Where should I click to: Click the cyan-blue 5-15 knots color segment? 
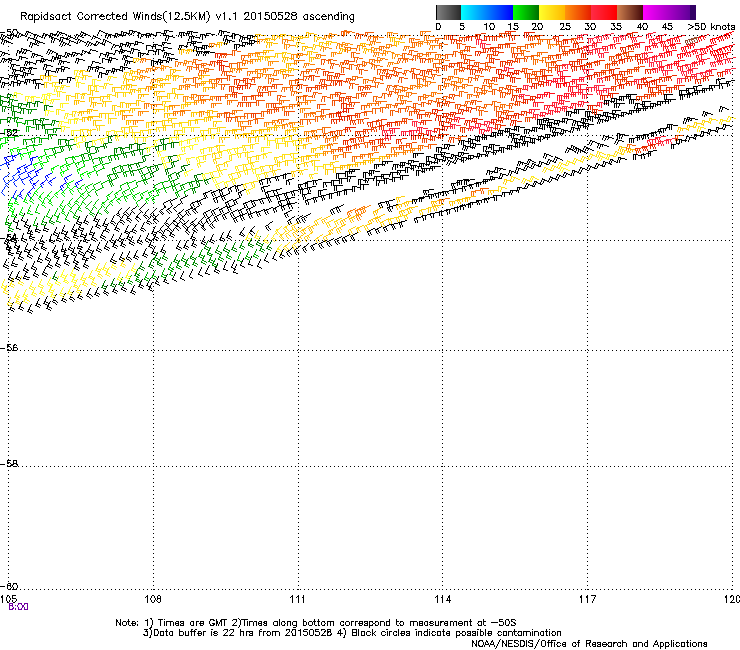(487, 12)
